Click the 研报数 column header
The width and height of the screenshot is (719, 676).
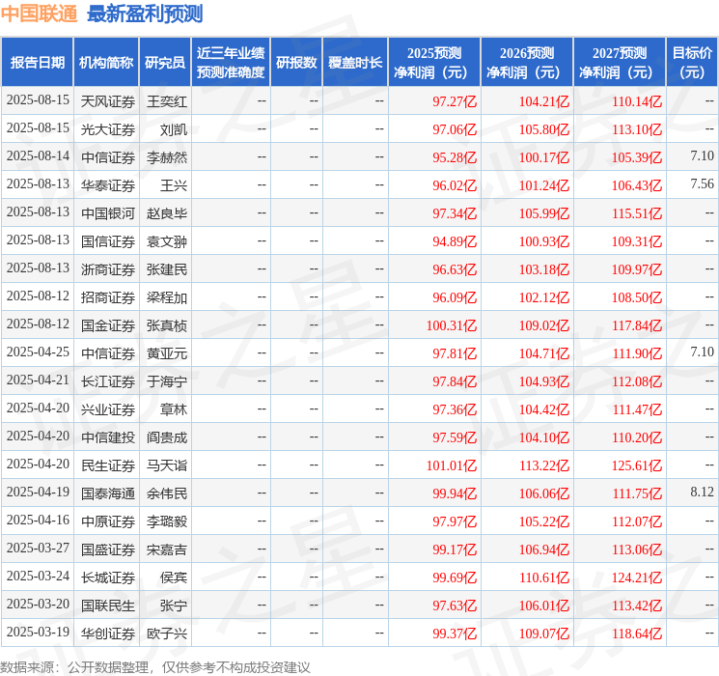coord(296,62)
